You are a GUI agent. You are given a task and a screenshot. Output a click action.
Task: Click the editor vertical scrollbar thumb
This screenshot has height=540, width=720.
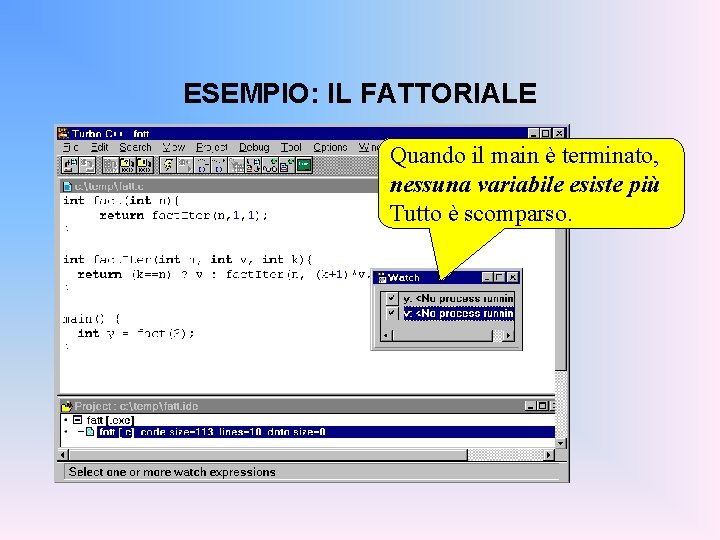point(561,299)
